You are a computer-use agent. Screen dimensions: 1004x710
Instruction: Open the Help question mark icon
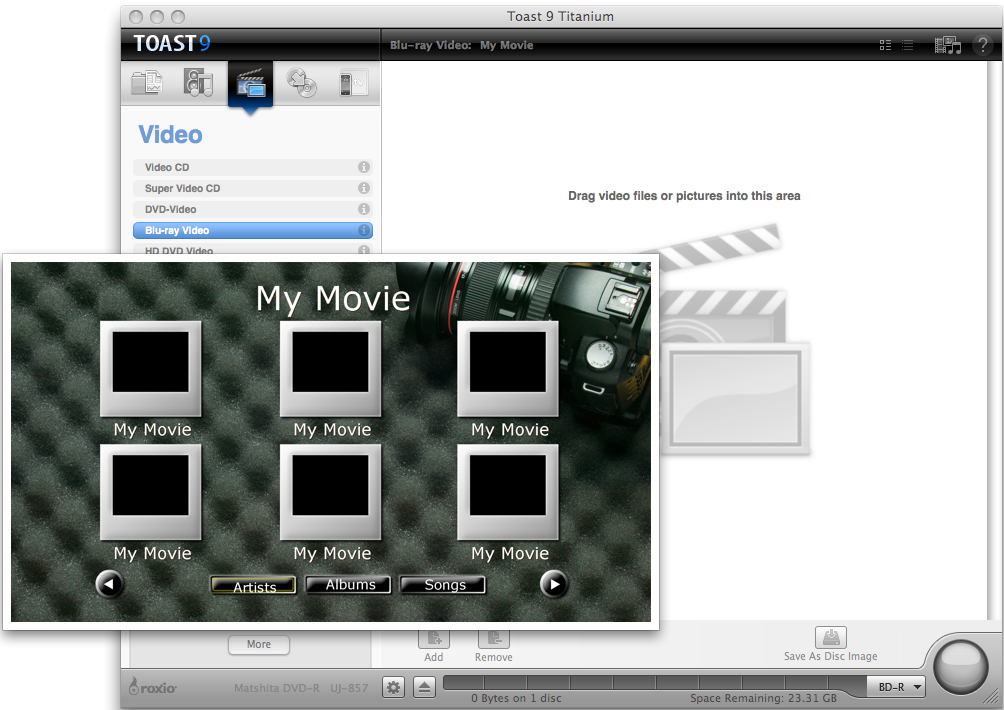(x=982, y=45)
